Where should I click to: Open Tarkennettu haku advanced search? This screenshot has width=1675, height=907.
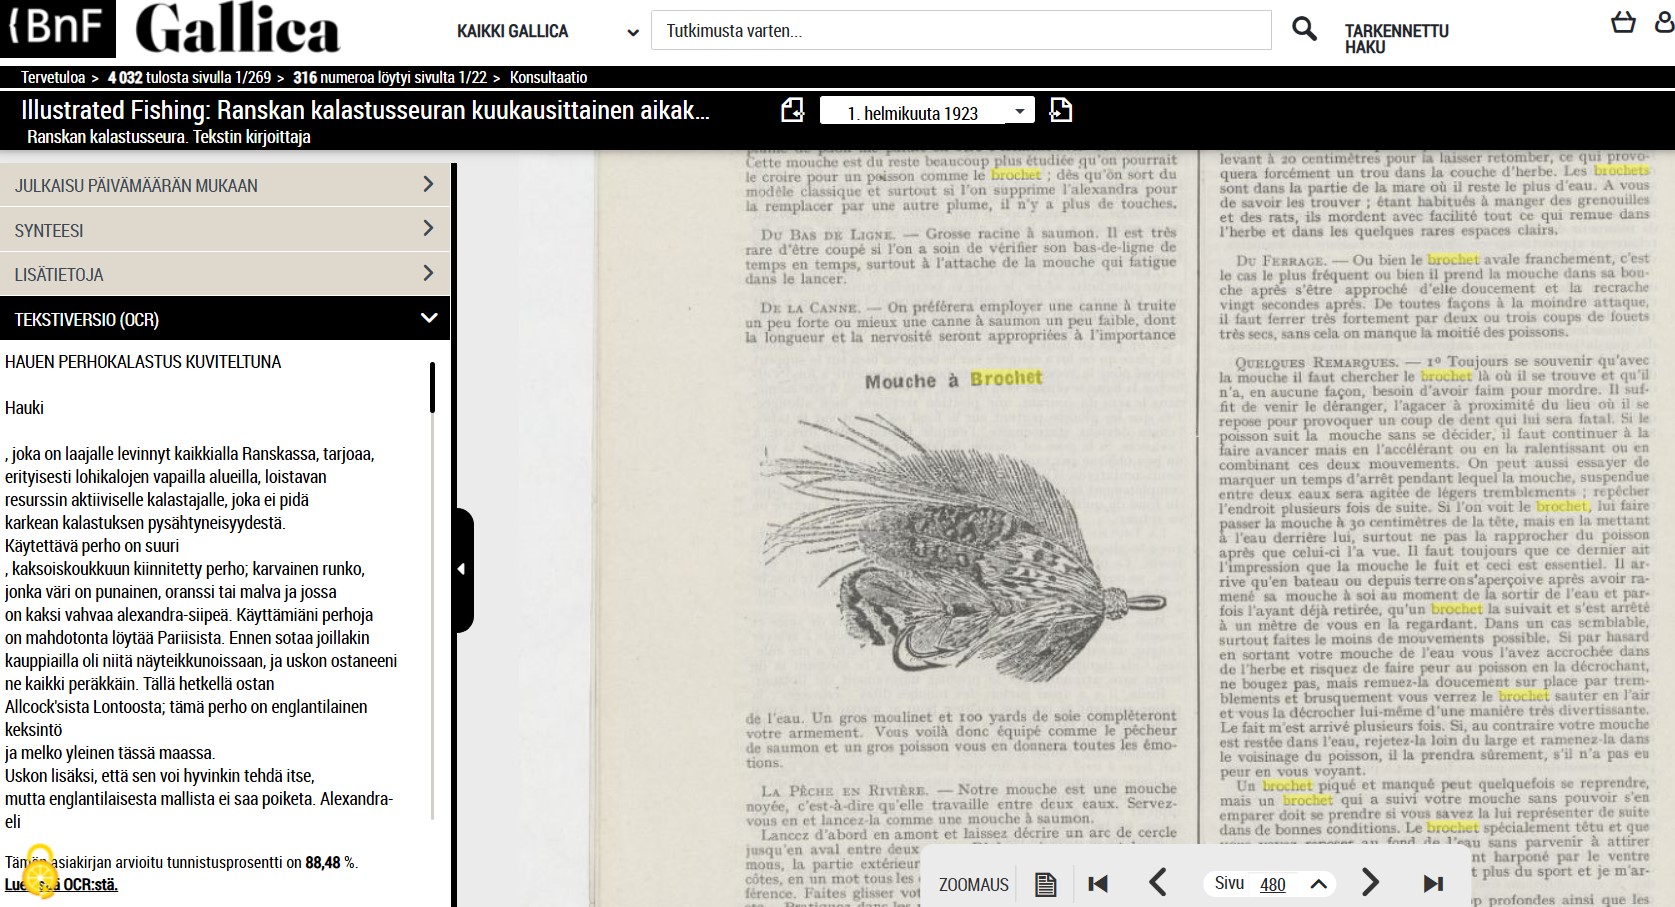click(x=1396, y=38)
